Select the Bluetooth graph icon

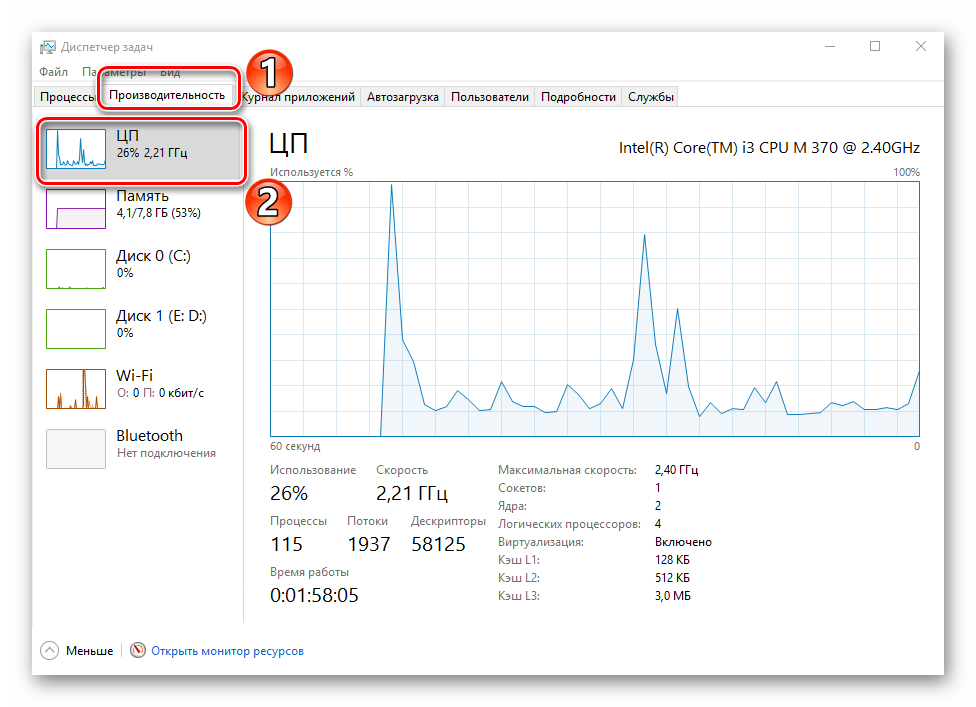coord(76,449)
